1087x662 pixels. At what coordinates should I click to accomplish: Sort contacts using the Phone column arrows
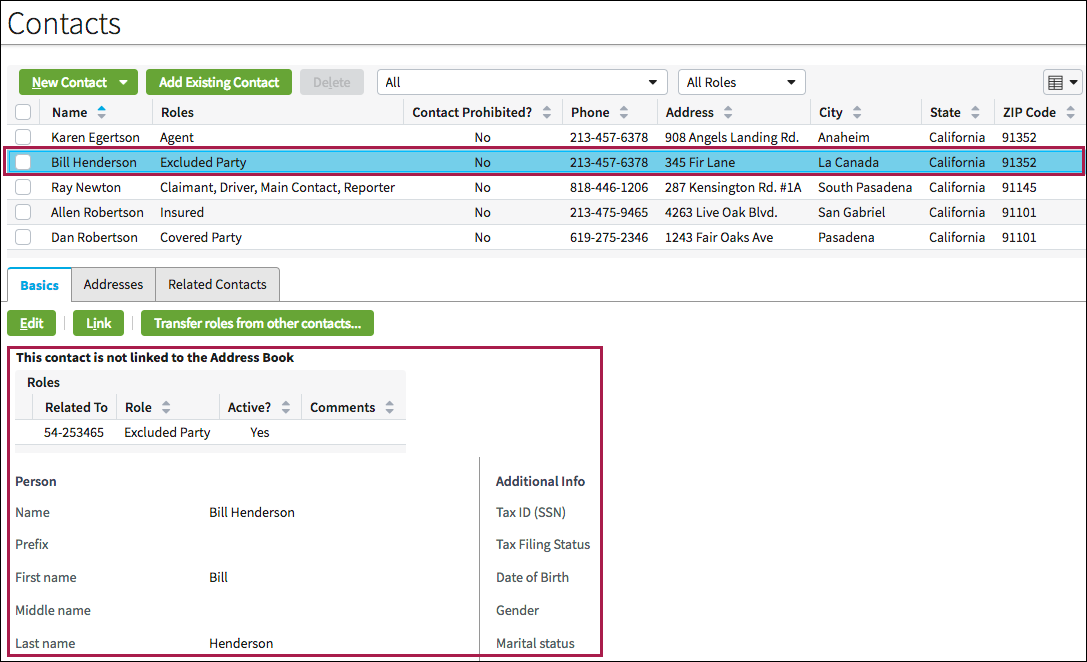coord(624,111)
